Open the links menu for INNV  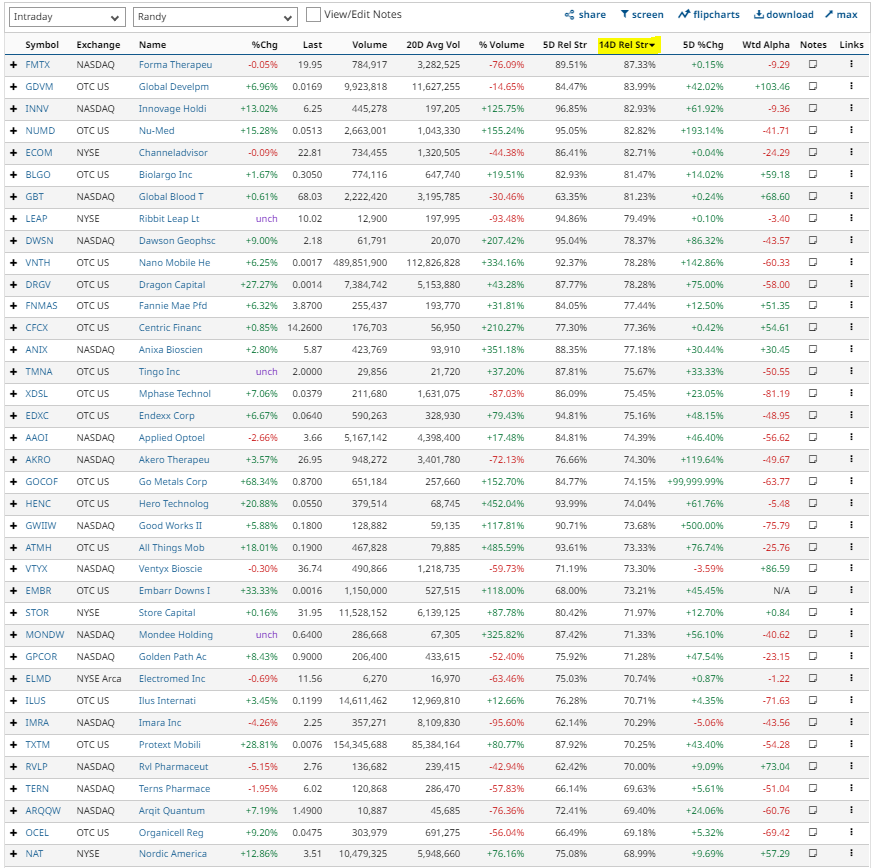pyautogui.click(x=851, y=108)
